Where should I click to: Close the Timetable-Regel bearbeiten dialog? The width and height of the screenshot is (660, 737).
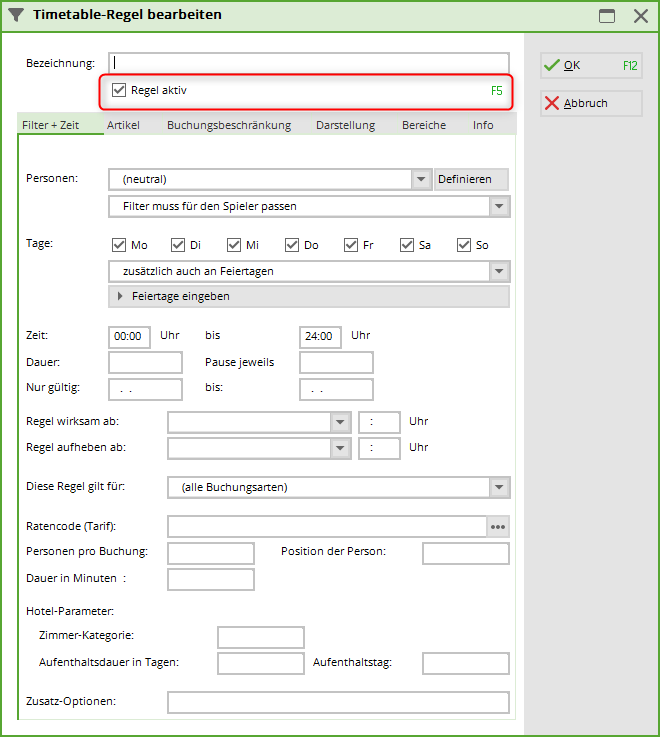coord(640,15)
